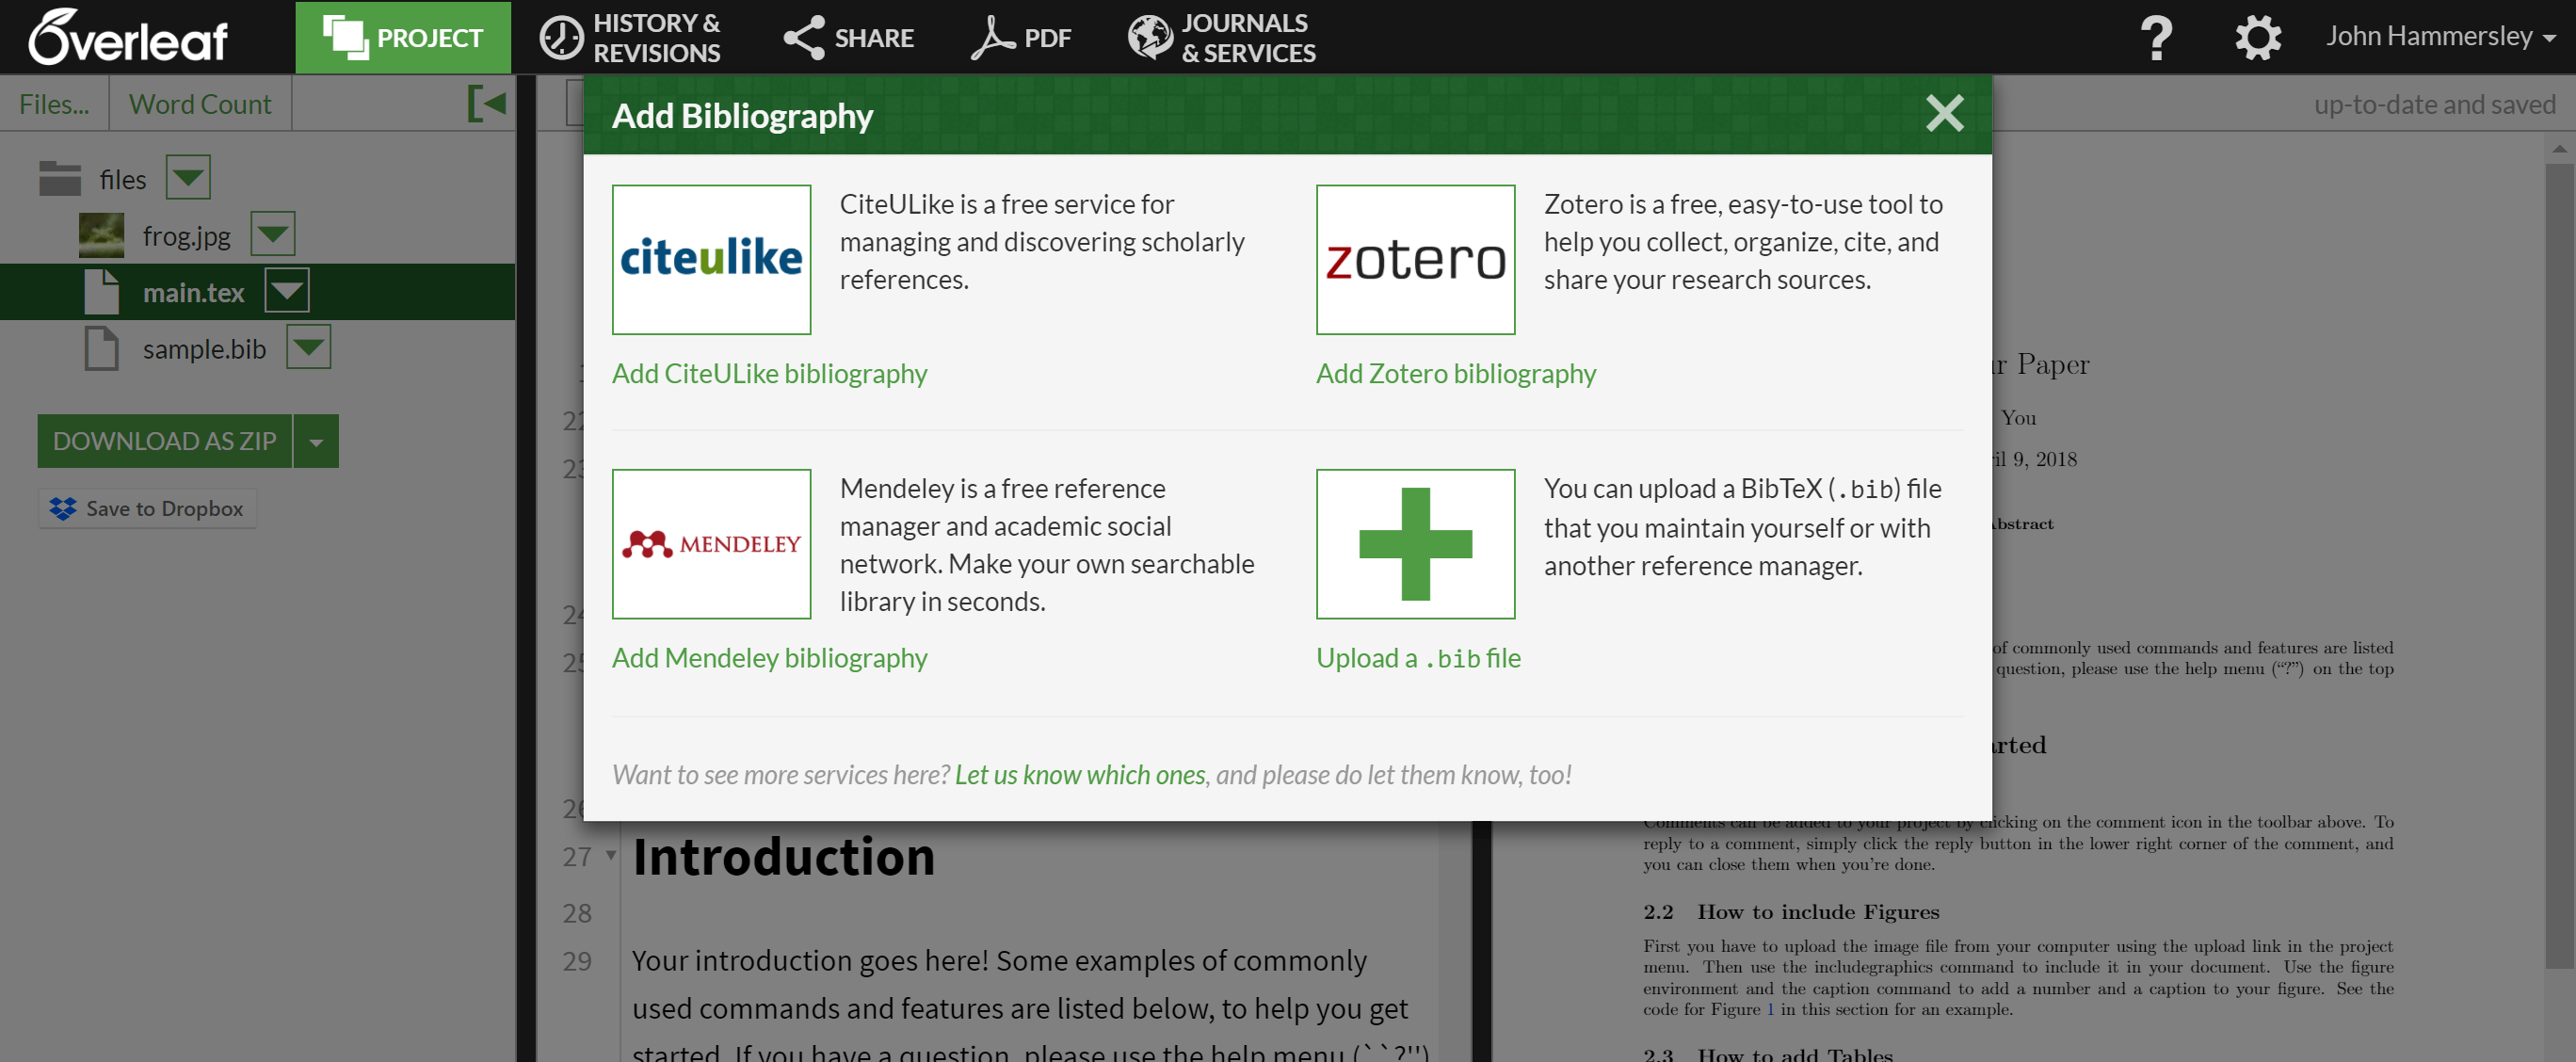Open History & Revisions menu
The height and width of the screenshot is (1062, 2576).
(x=630, y=37)
